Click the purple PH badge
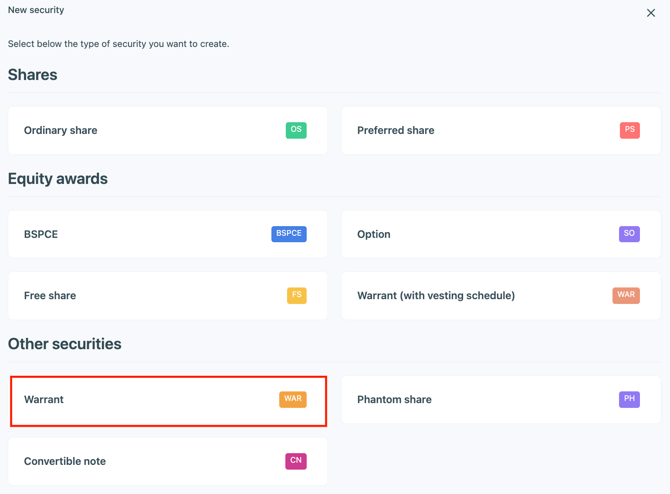The height and width of the screenshot is (494, 670). (629, 400)
